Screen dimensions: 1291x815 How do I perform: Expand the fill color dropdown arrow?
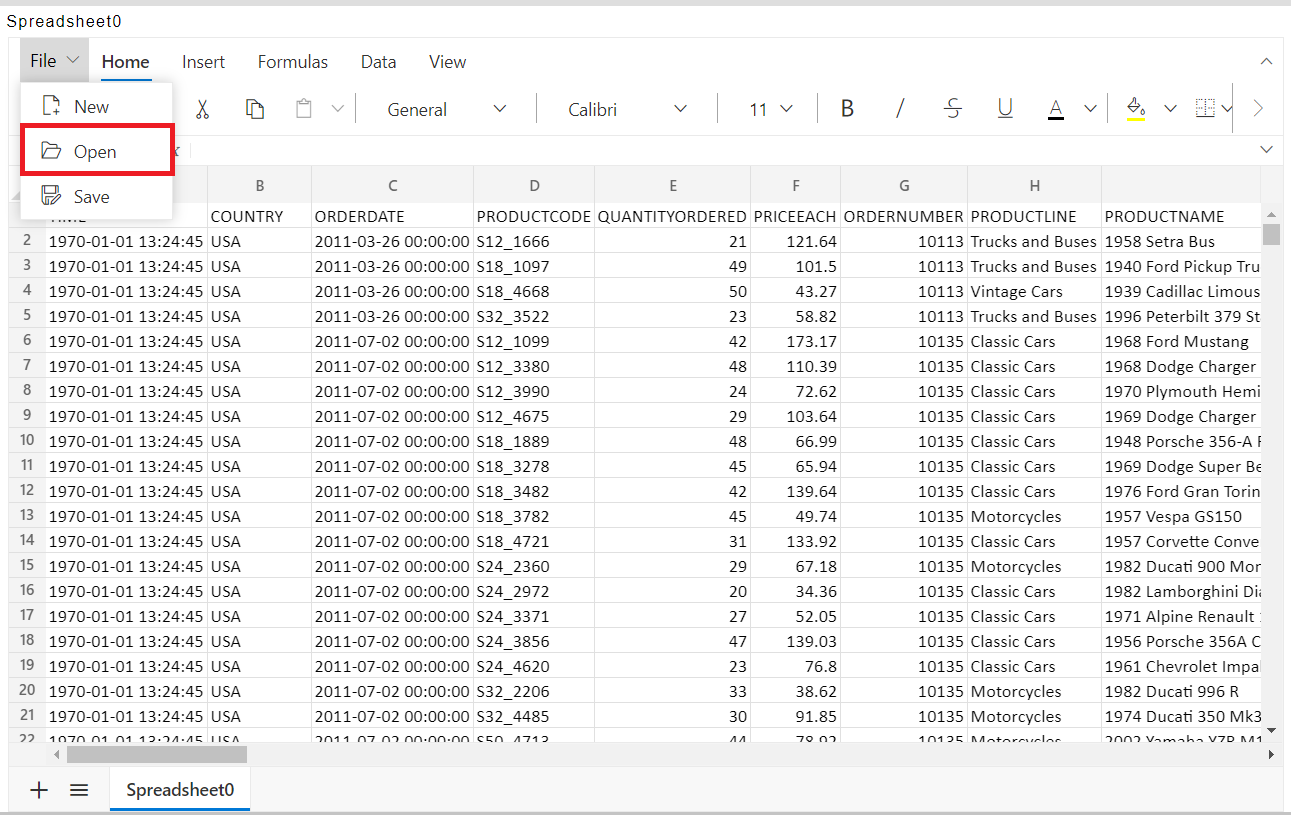(1170, 109)
